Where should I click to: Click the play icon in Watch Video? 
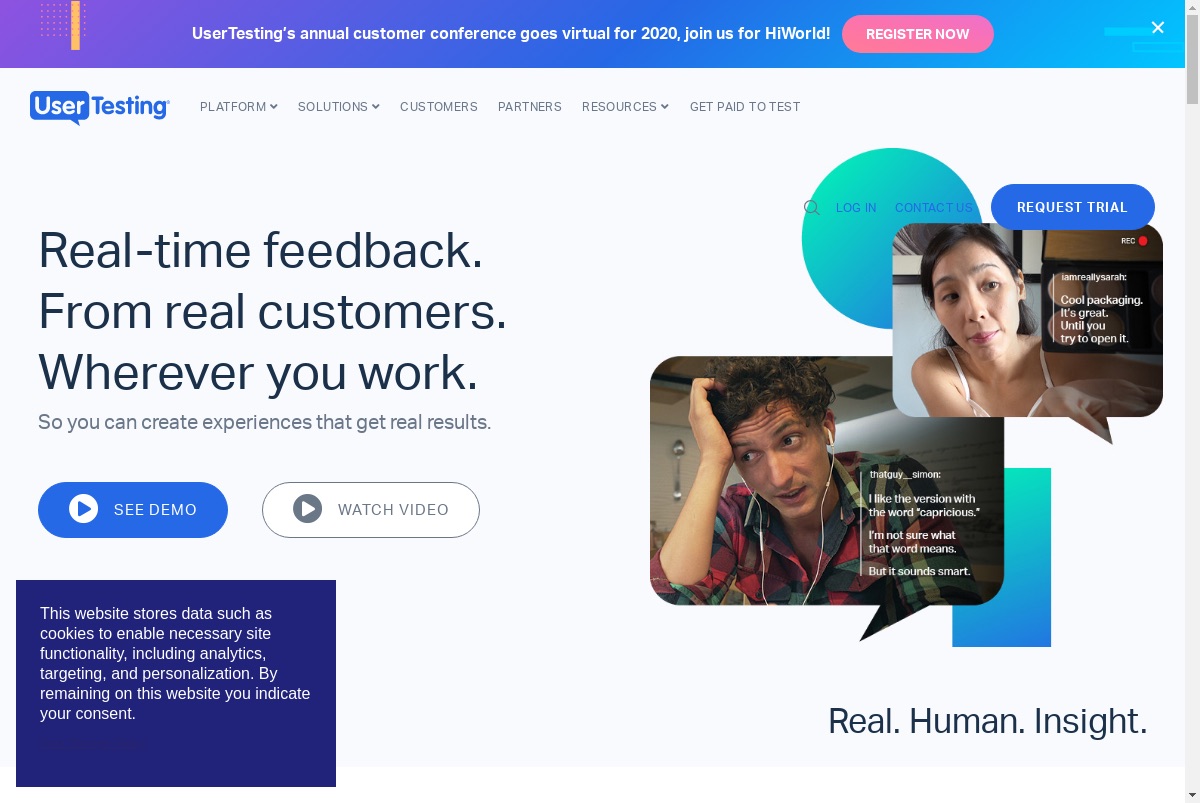(308, 509)
